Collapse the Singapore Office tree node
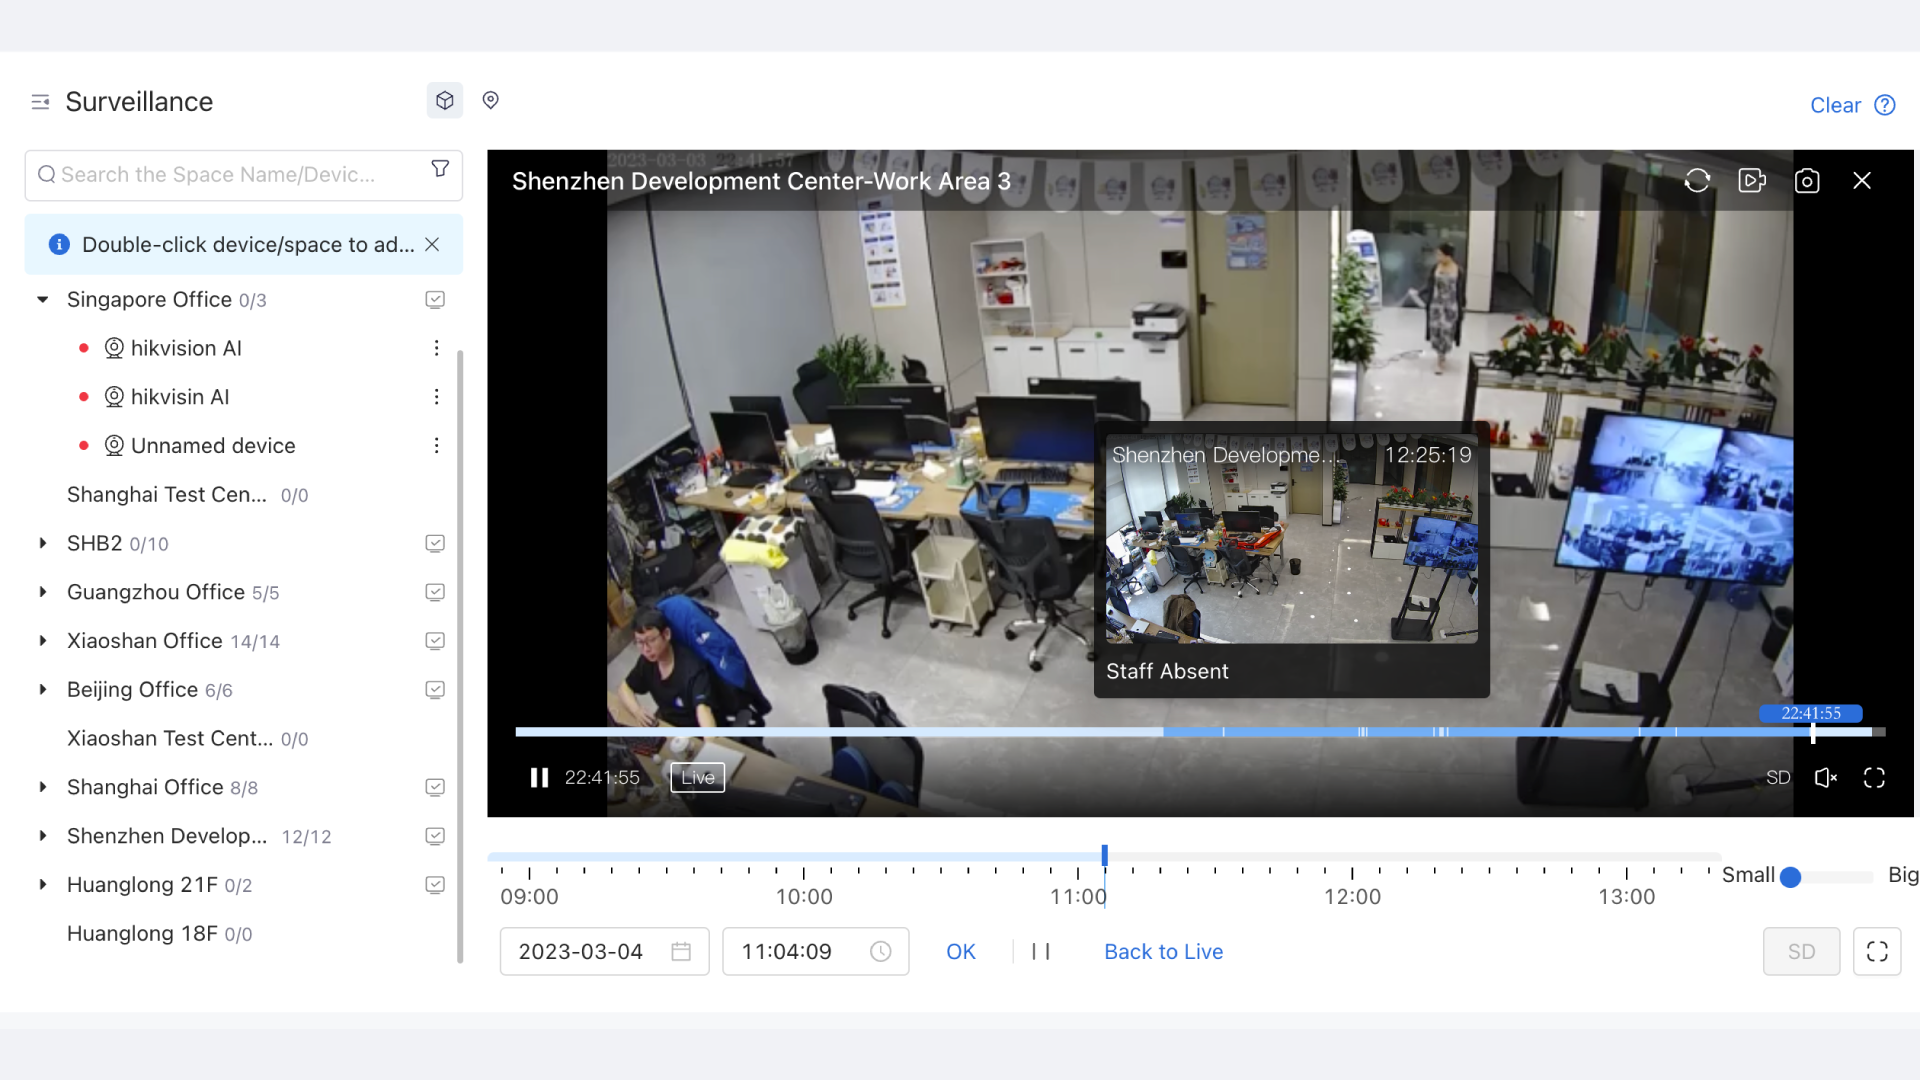Viewport: 1920px width, 1080px height. pos(43,300)
